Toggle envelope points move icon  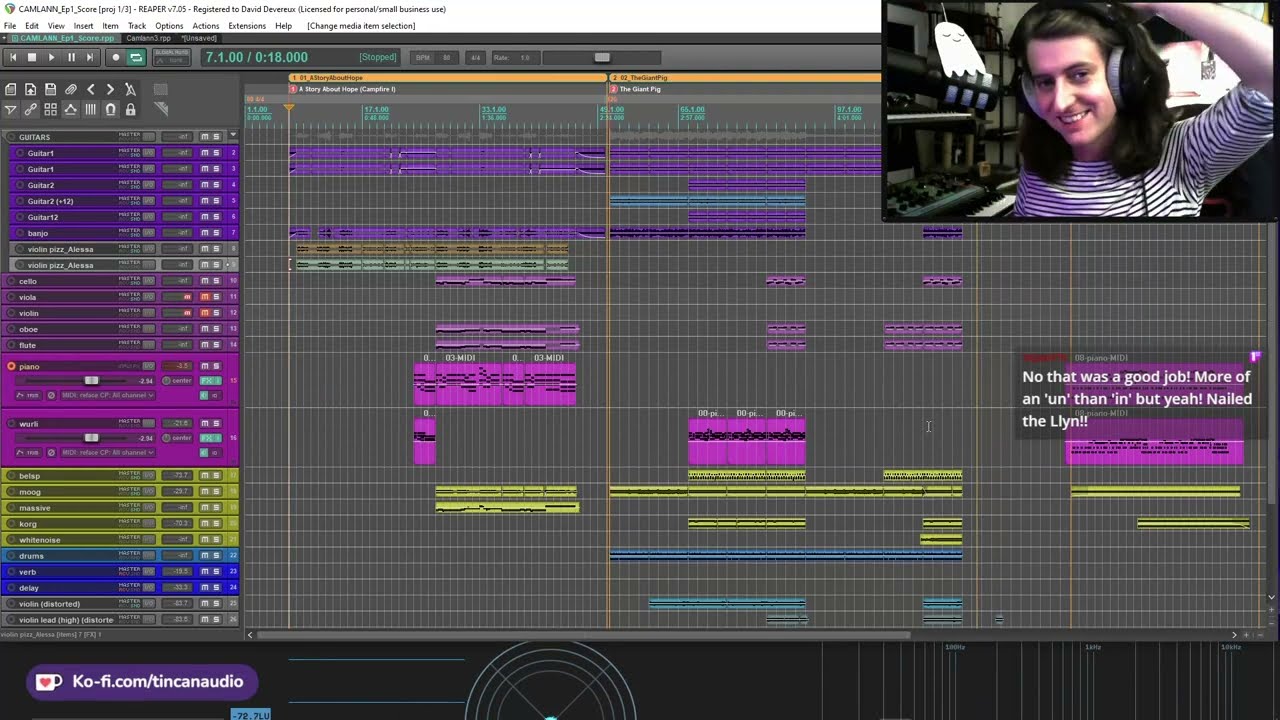pos(70,110)
